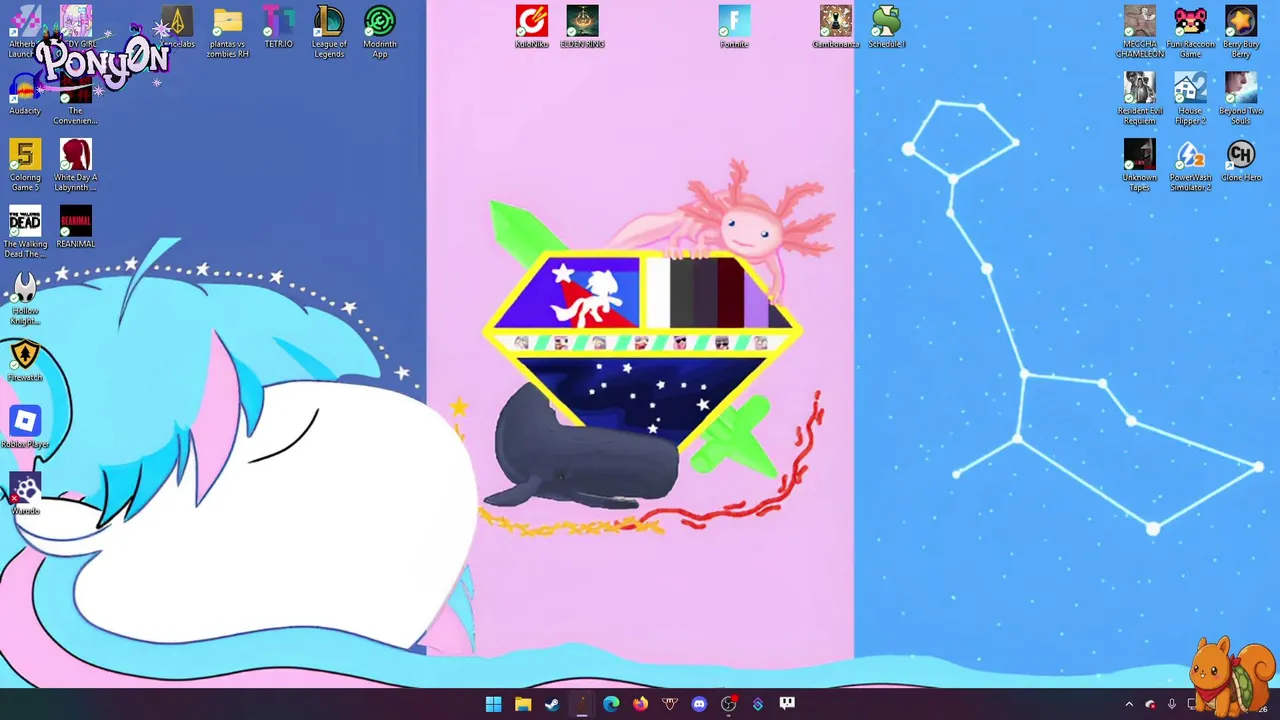Open the Windows Start menu
The height and width of the screenshot is (720, 1280).
493,704
